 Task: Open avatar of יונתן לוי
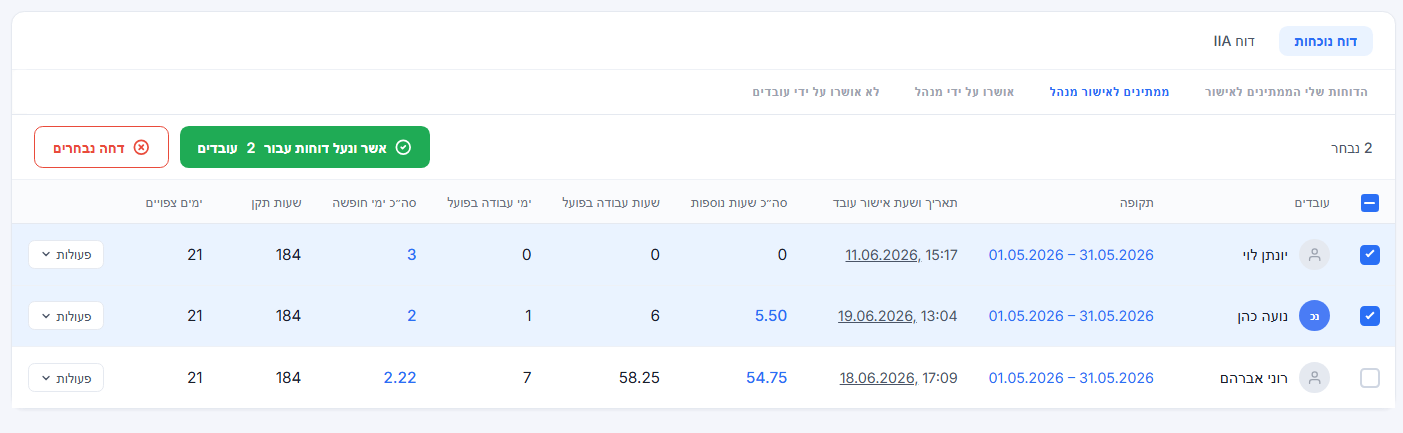click(1314, 255)
